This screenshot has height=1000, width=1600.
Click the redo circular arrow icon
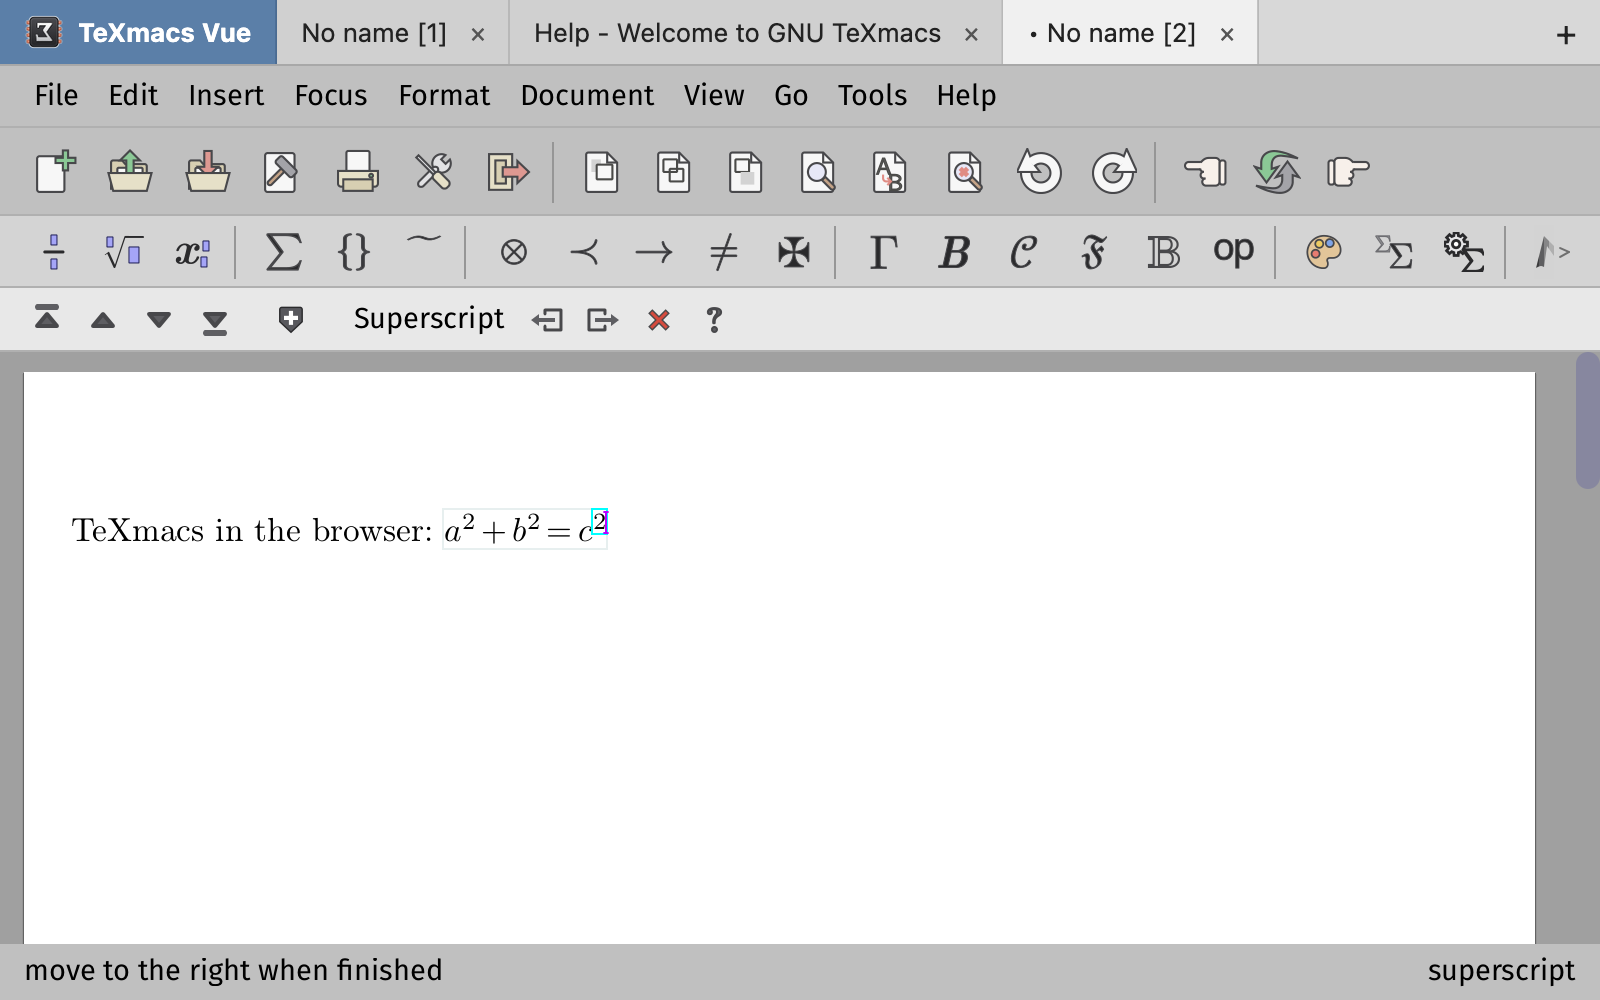(x=1113, y=172)
